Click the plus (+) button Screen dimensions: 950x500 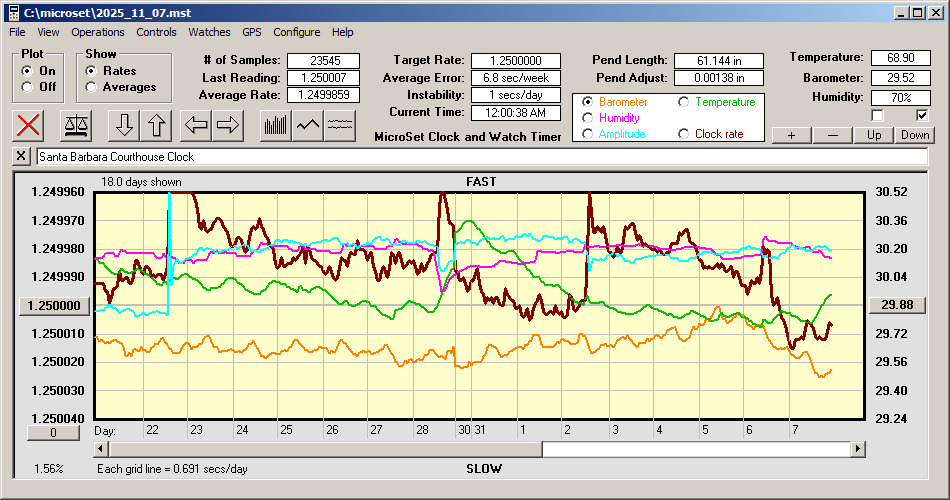[791, 135]
